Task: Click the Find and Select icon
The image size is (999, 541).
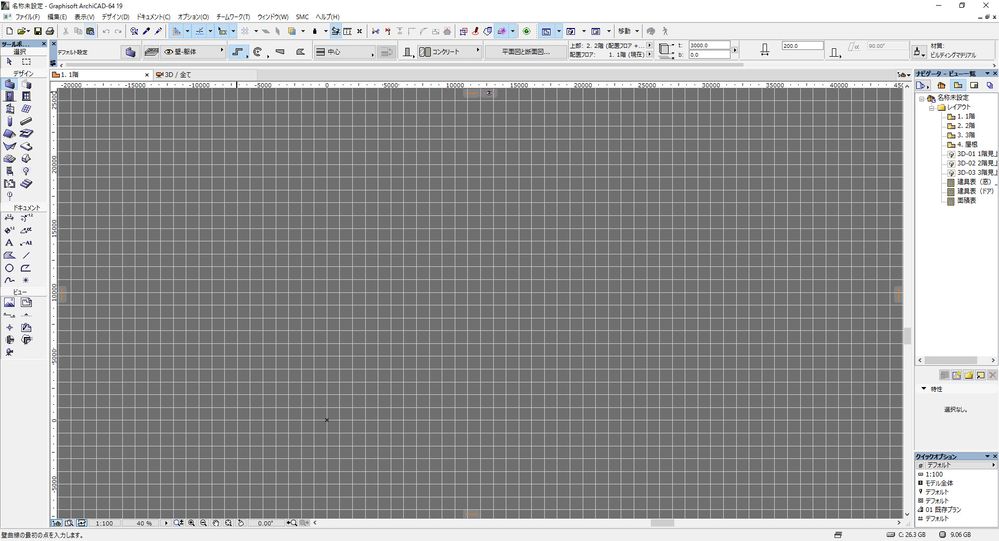Action: point(134,31)
